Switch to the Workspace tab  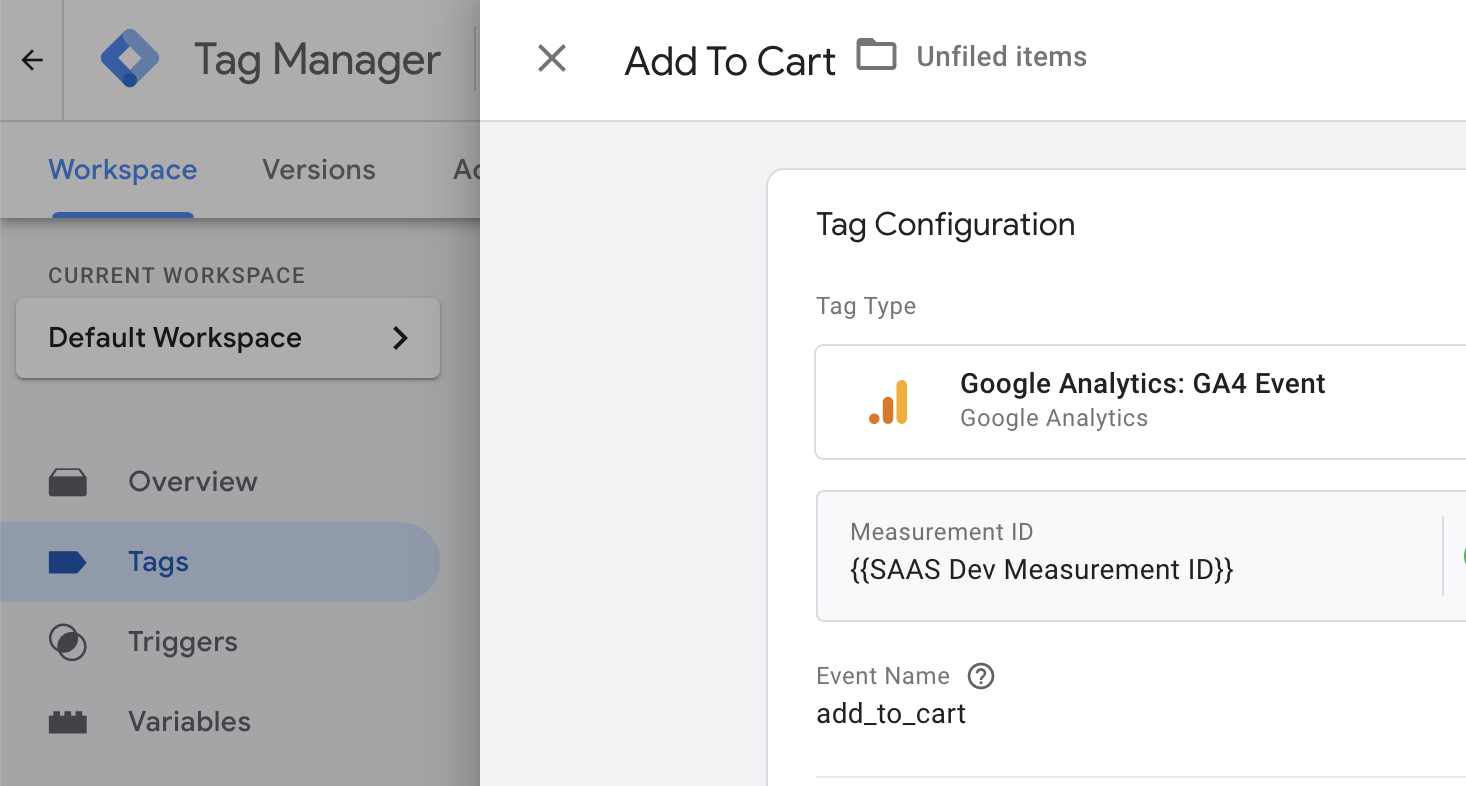click(123, 170)
